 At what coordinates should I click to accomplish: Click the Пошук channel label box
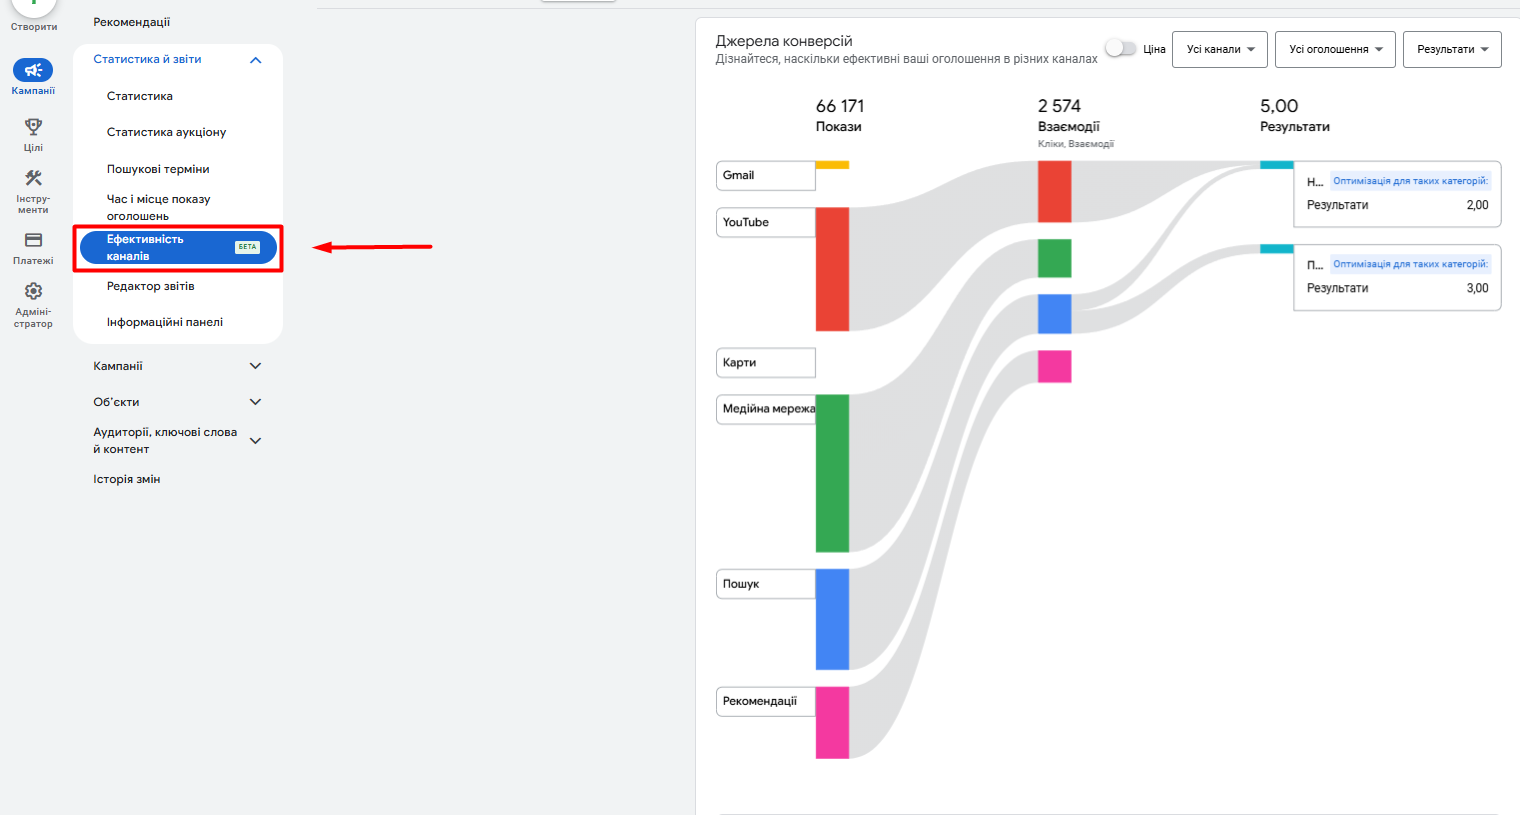point(766,584)
